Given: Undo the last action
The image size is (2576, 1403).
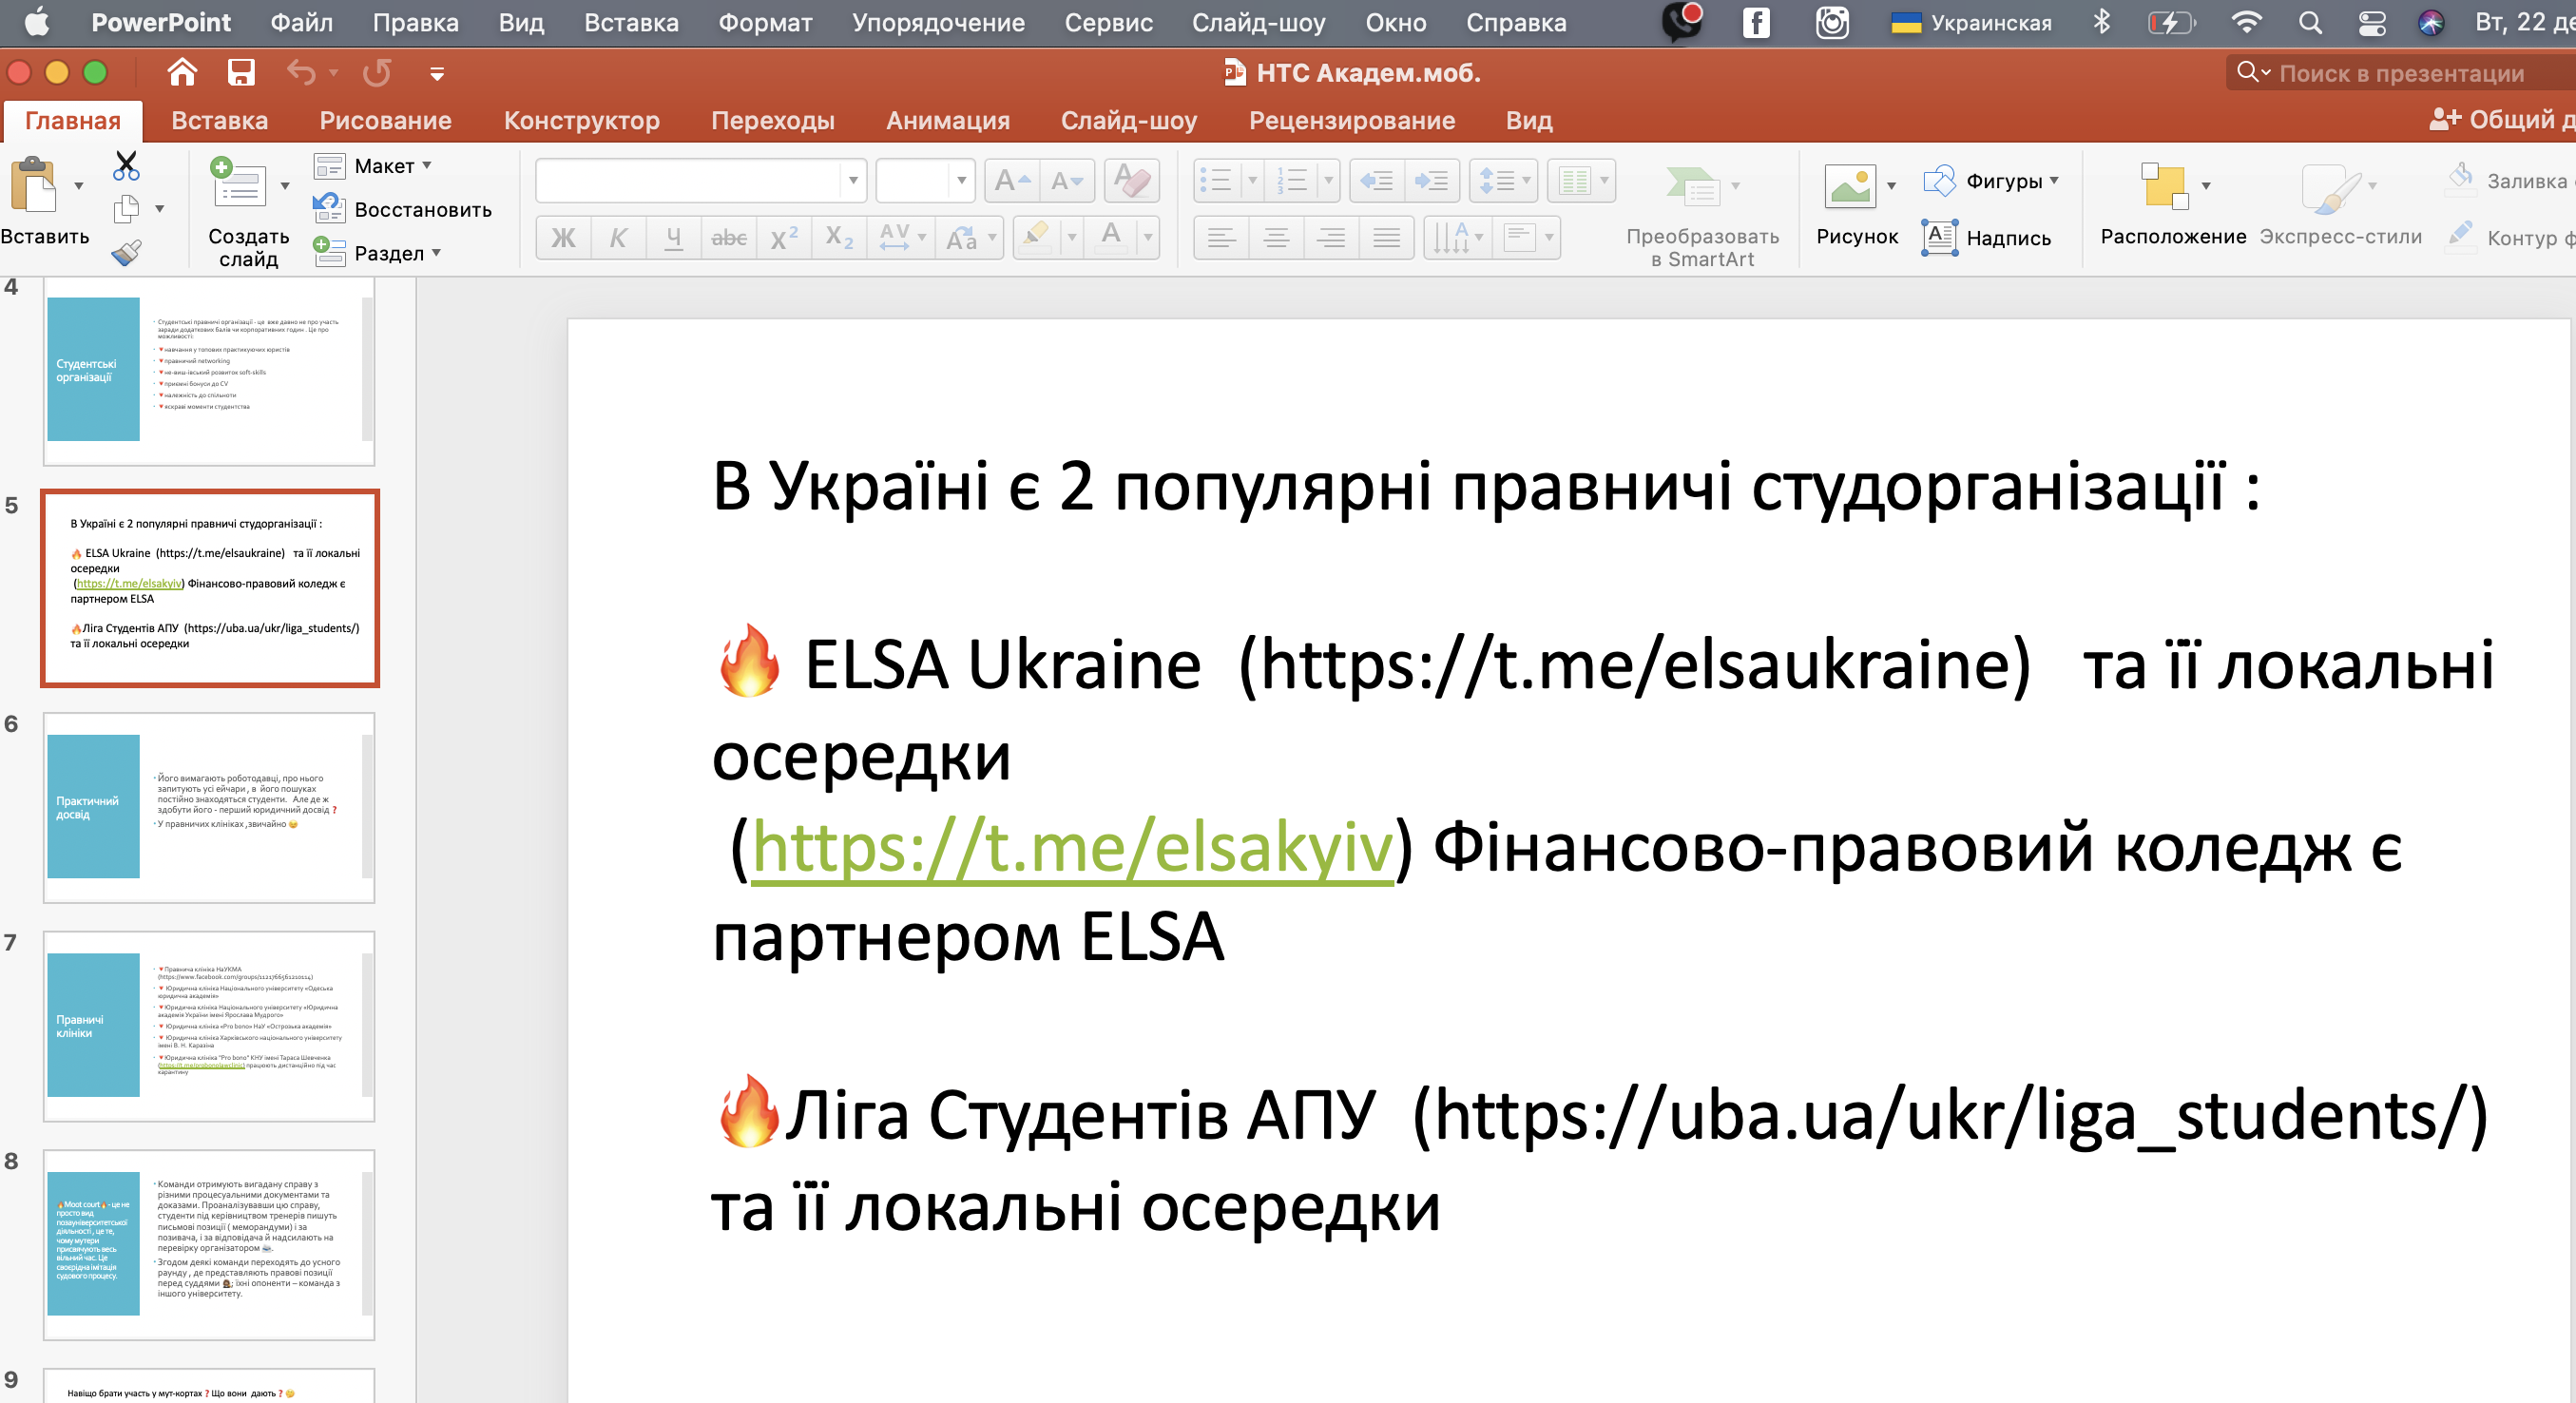Looking at the screenshot, I should pyautogui.click(x=301, y=72).
